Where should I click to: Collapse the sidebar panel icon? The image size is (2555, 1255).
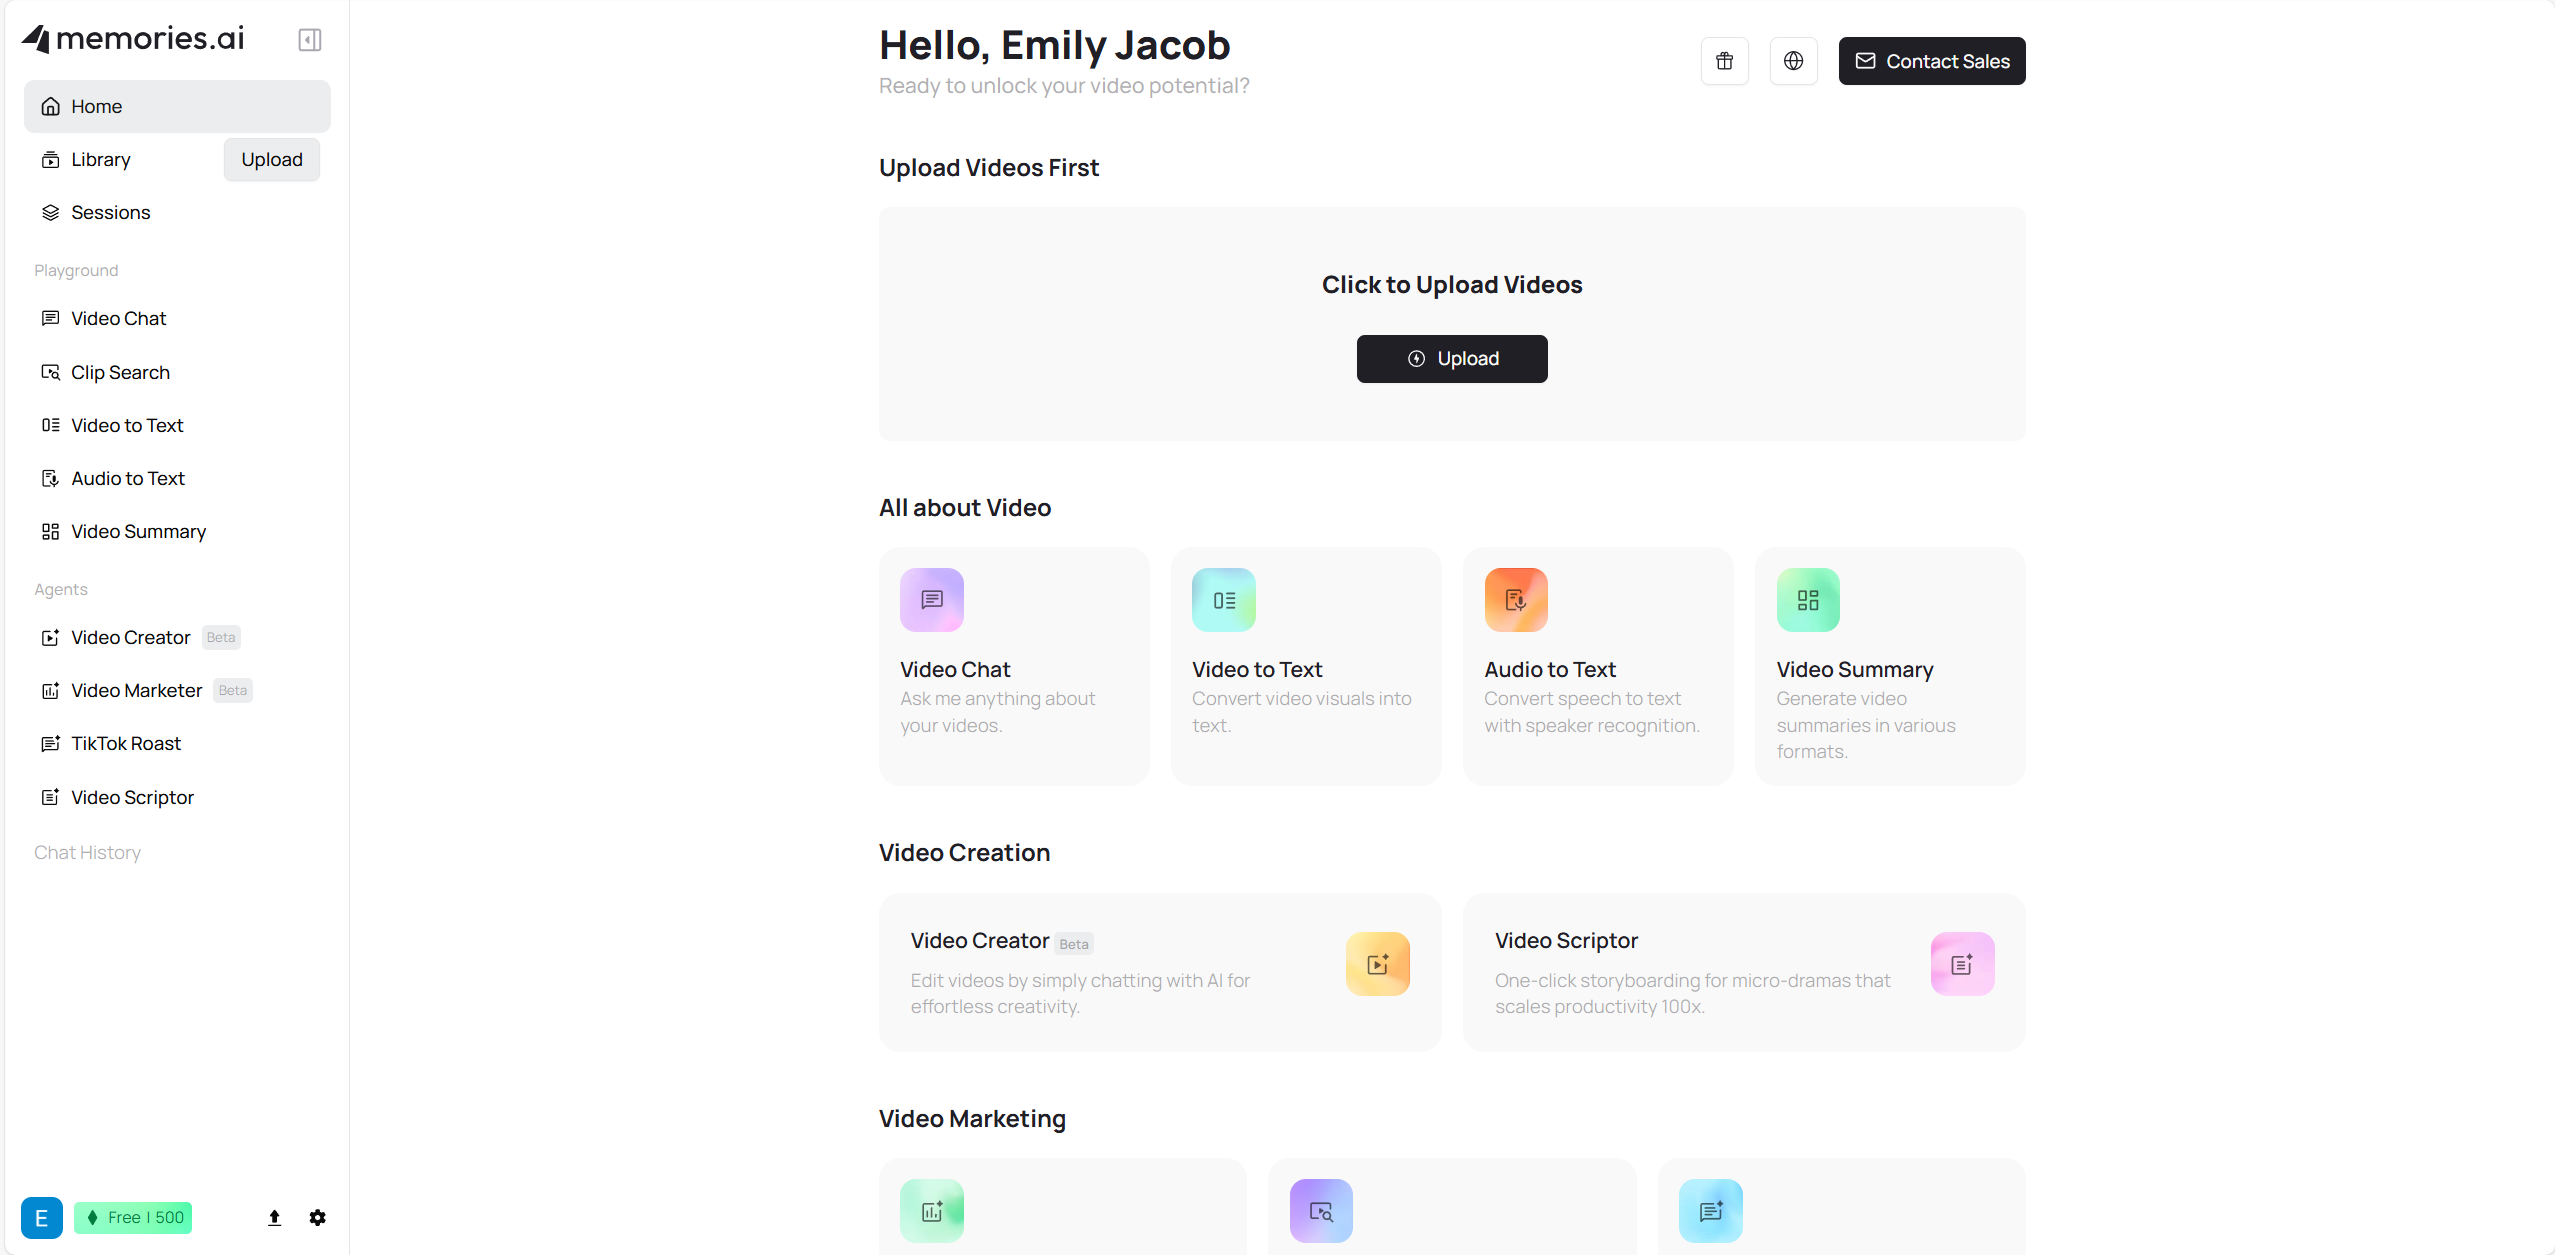pyautogui.click(x=310, y=40)
